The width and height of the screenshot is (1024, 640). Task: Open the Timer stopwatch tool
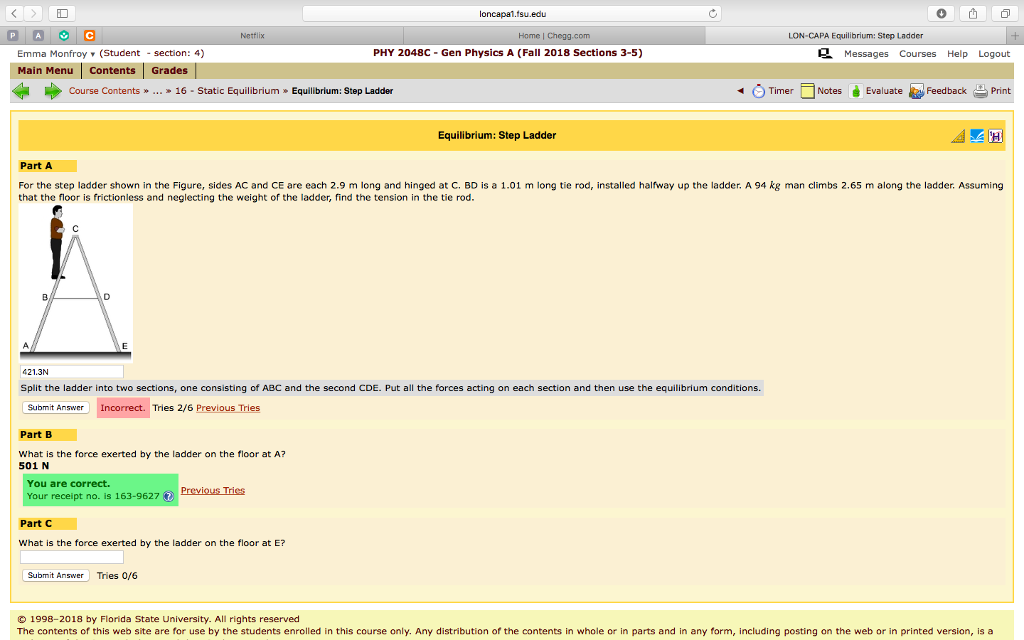[x=773, y=91]
